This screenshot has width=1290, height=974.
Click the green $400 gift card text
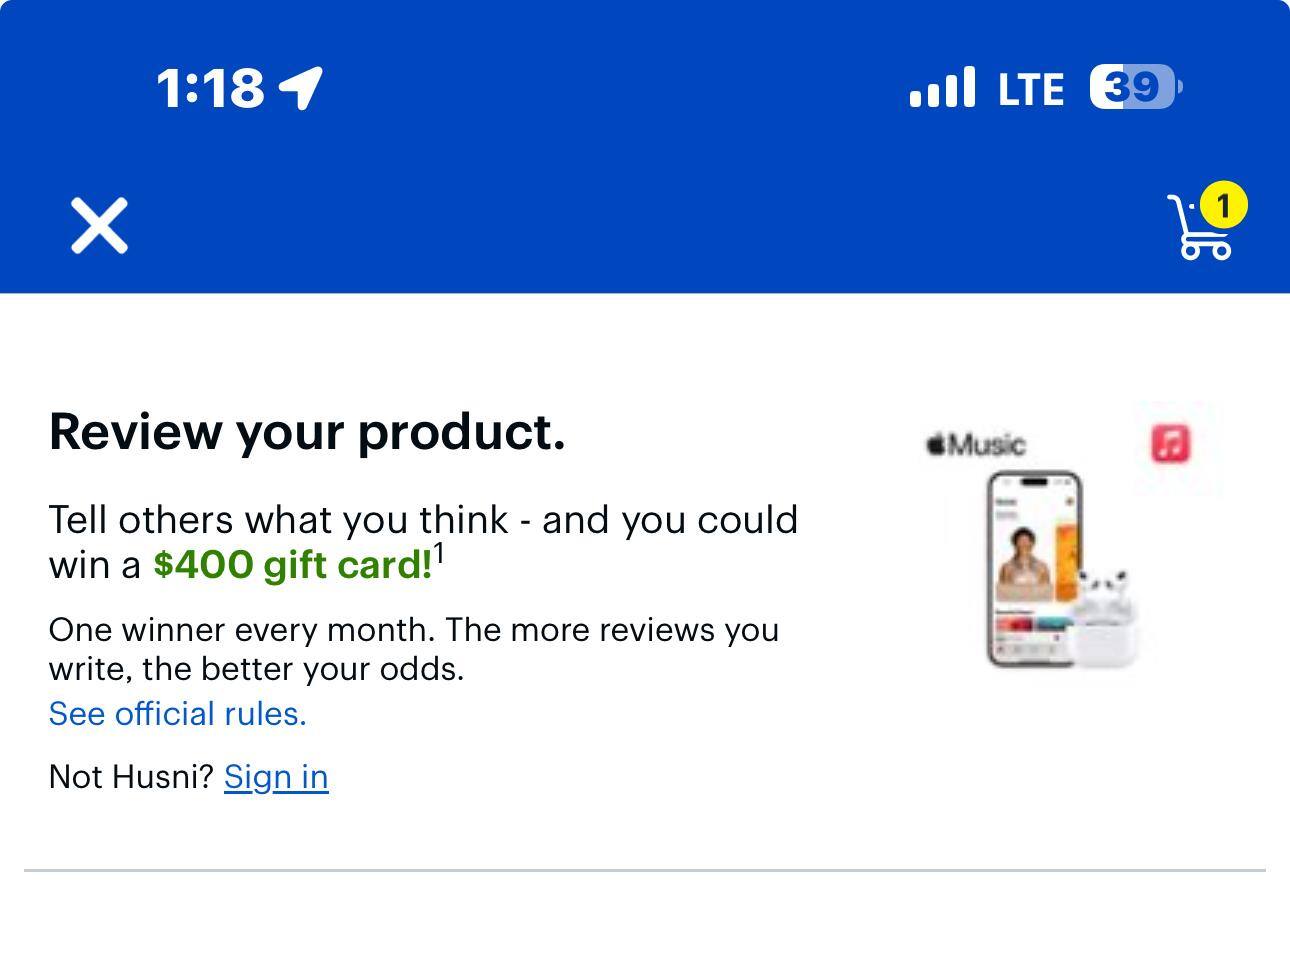pos(292,565)
